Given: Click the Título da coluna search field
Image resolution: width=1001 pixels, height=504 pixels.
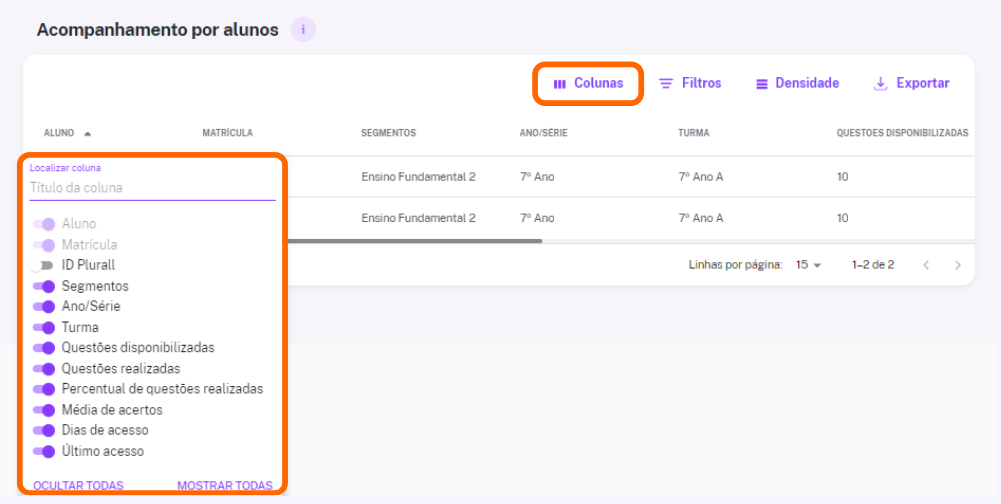Looking at the screenshot, I should coord(153,188).
